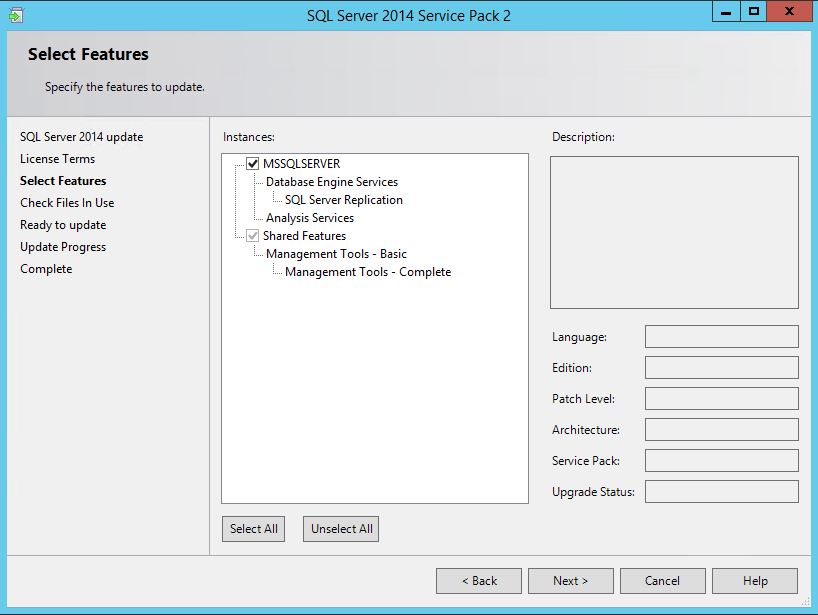Image resolution: width=818 pixels, height=615 pixels.
Task: Select Management Tools - Basic item
Action: pyautogui.click(x=336, y=254)
